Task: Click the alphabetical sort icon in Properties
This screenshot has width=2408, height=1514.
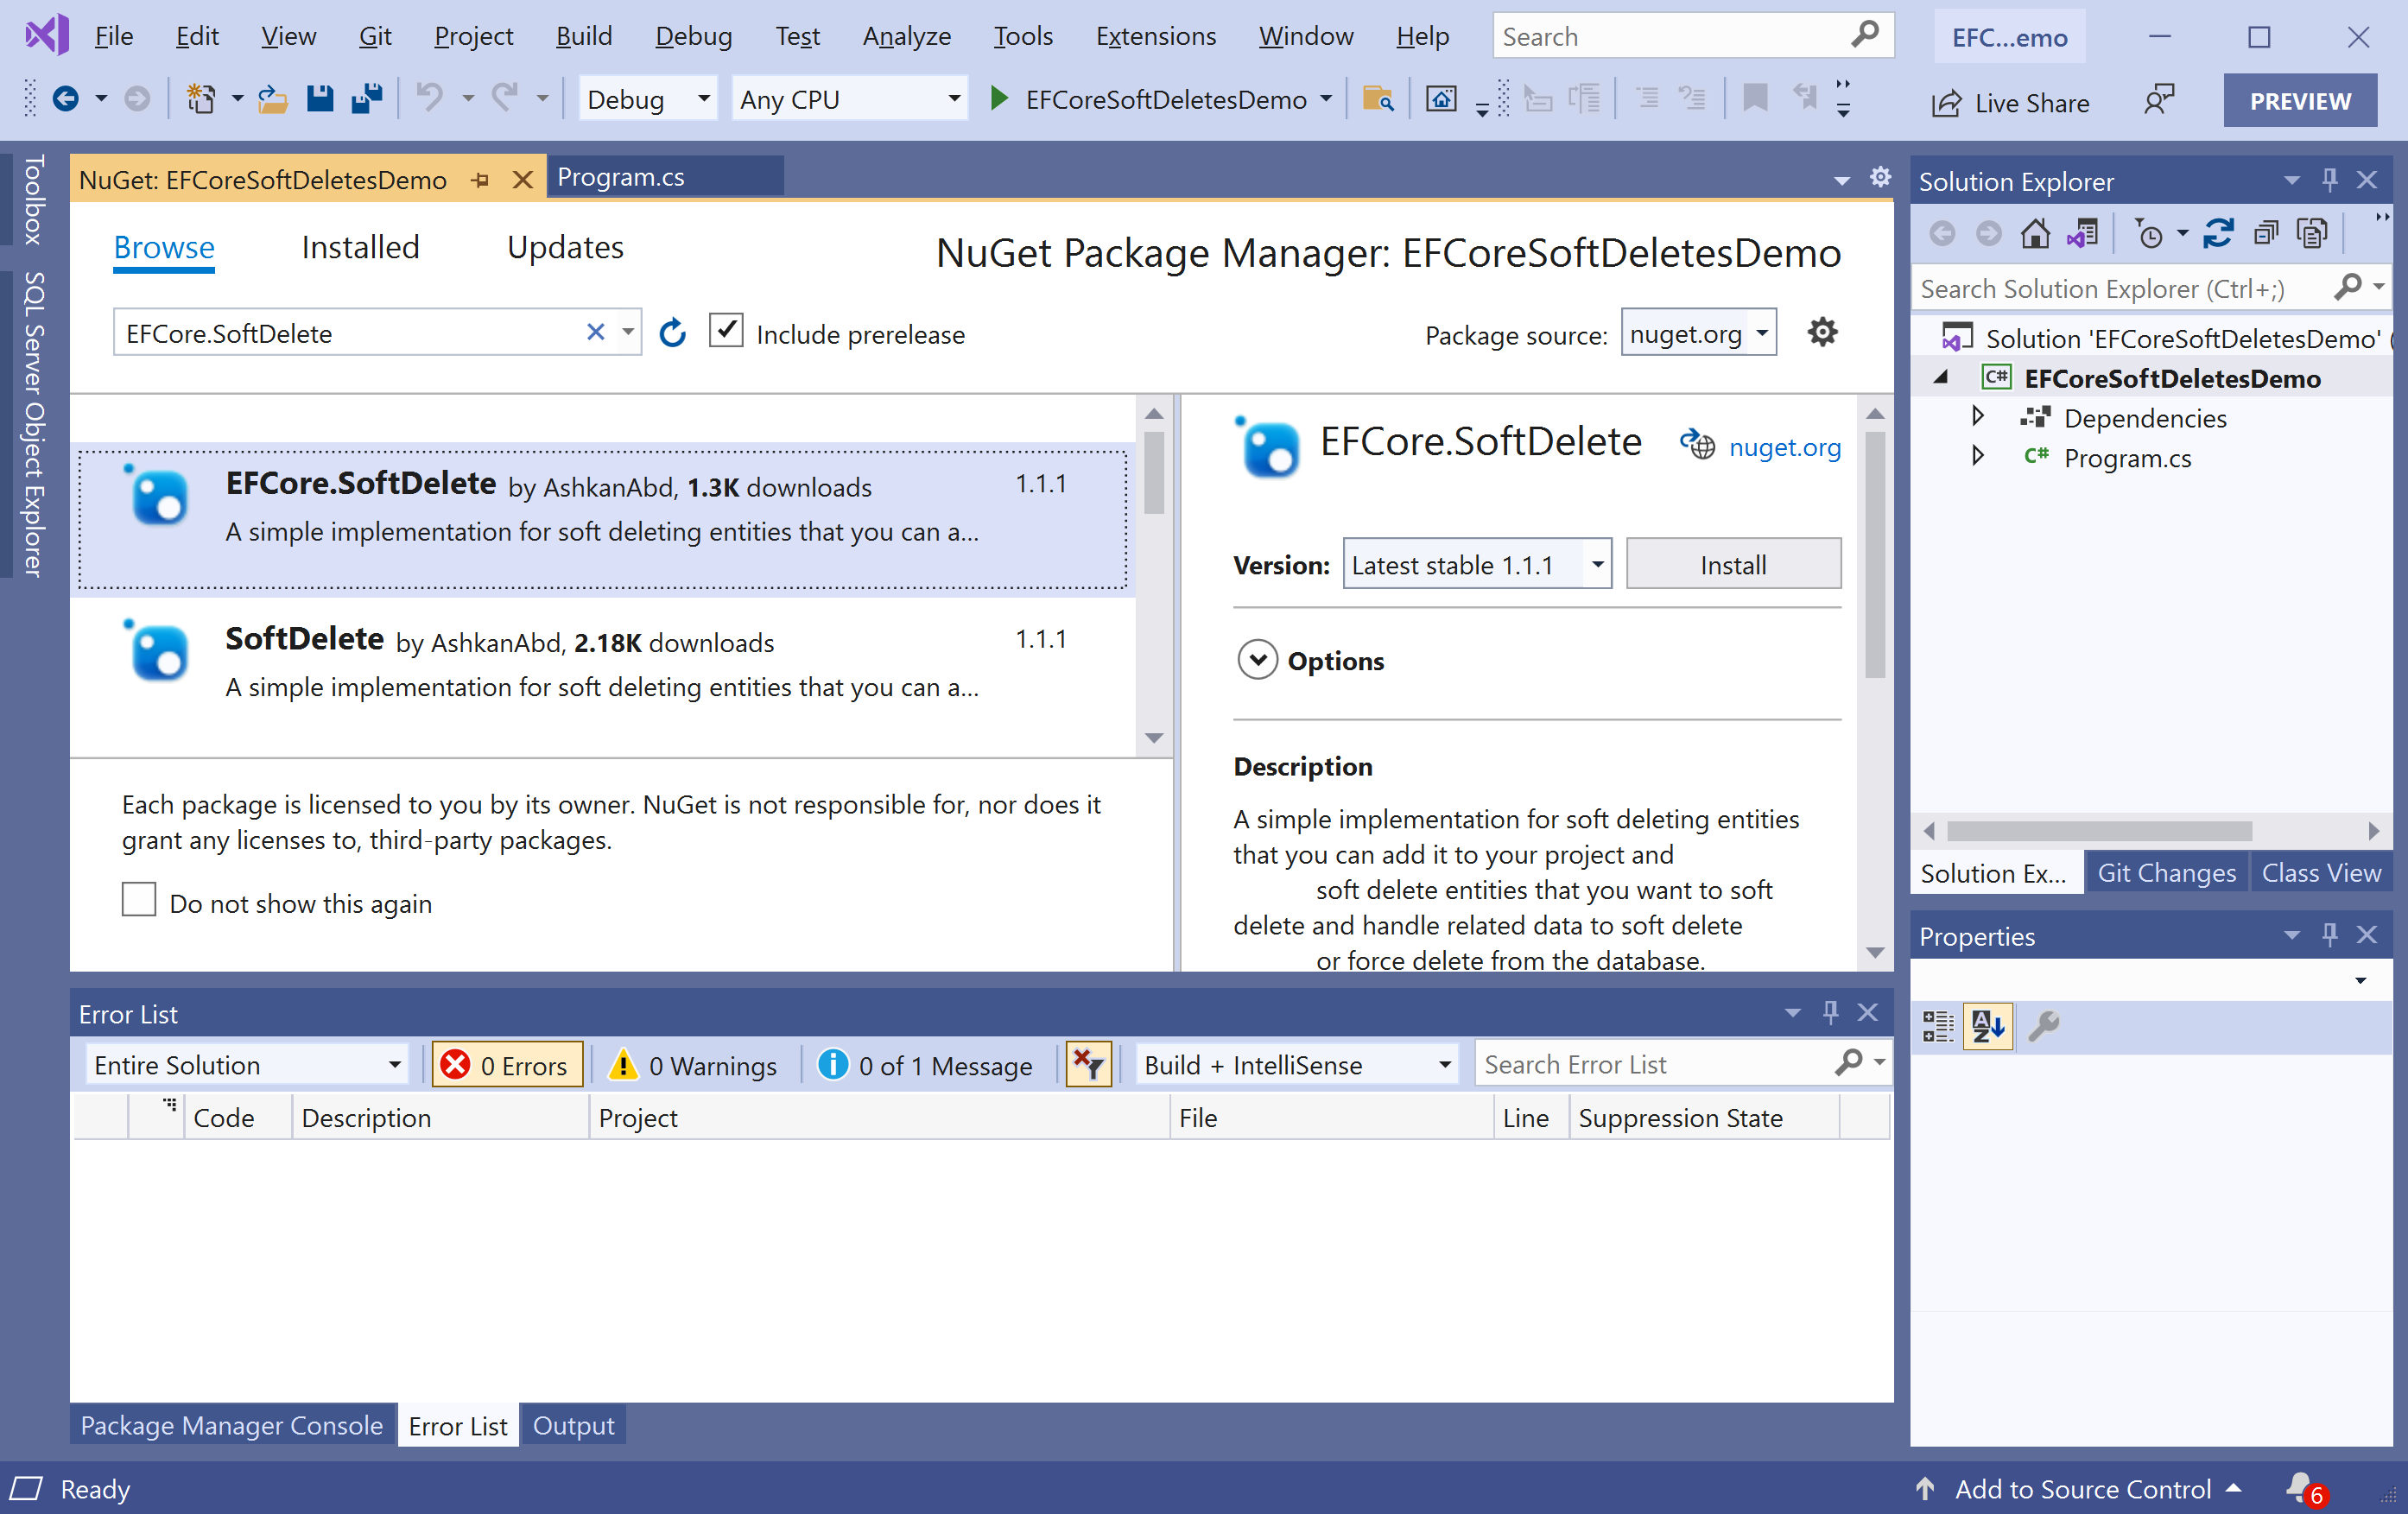Action: pyautogui.click(x=1987, y=1026)
